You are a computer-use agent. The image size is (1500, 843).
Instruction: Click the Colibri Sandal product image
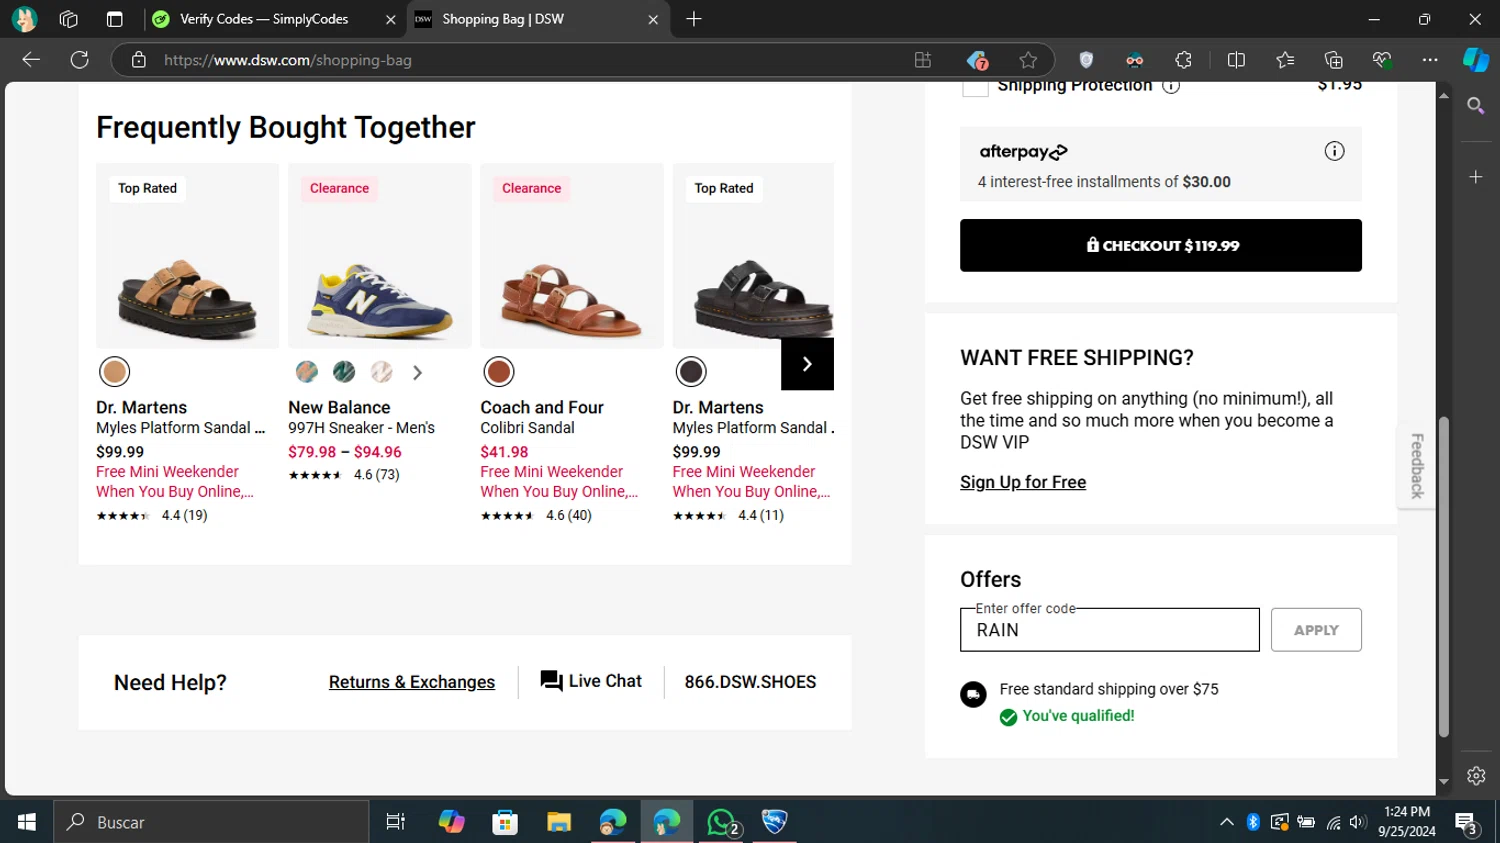572,256
